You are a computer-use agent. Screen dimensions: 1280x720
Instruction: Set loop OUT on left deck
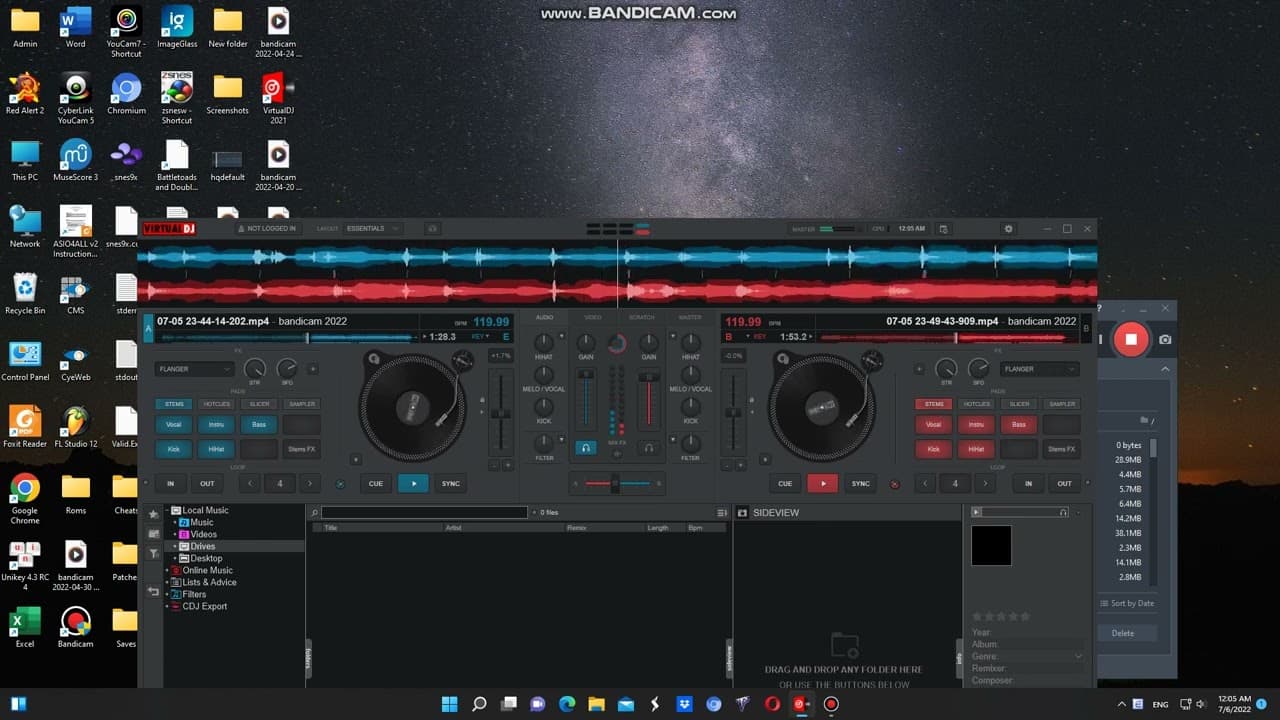(x=207, y=484)
